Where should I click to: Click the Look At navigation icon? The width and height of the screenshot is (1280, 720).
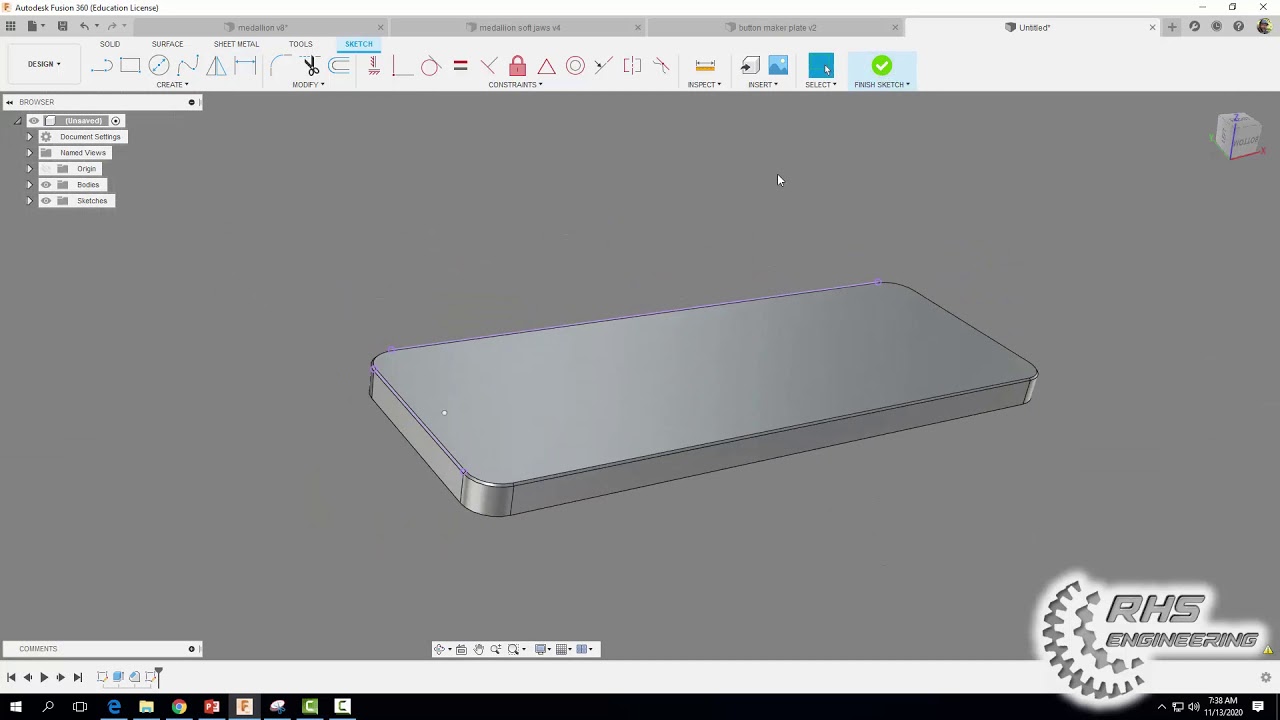click(x=461, y=649)
